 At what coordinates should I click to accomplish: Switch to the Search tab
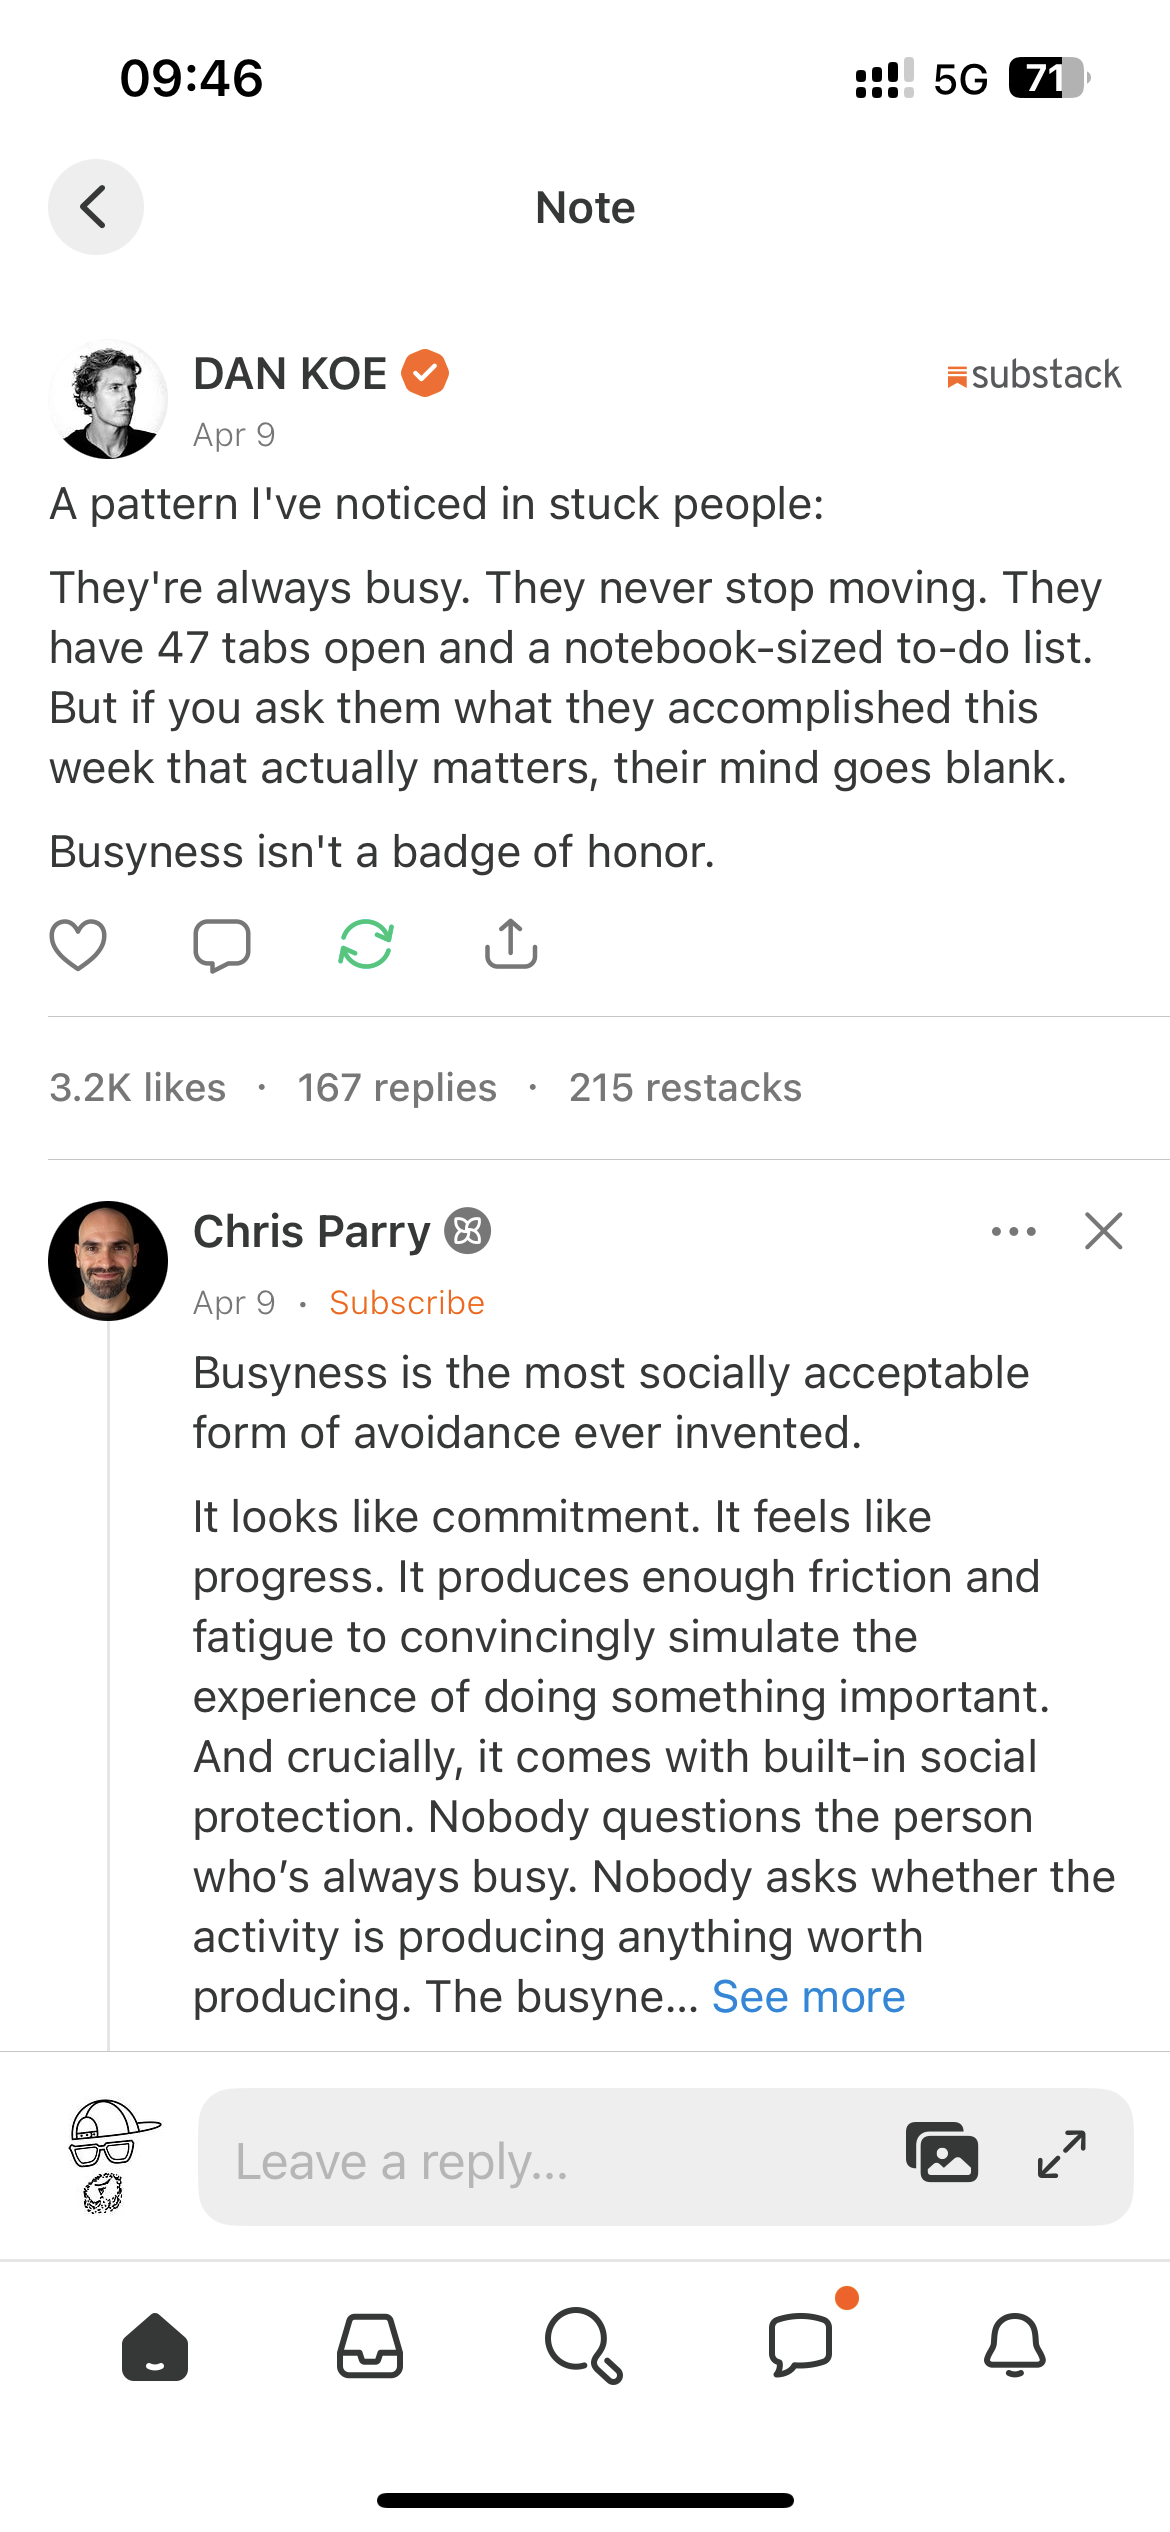click(584, 2345)
